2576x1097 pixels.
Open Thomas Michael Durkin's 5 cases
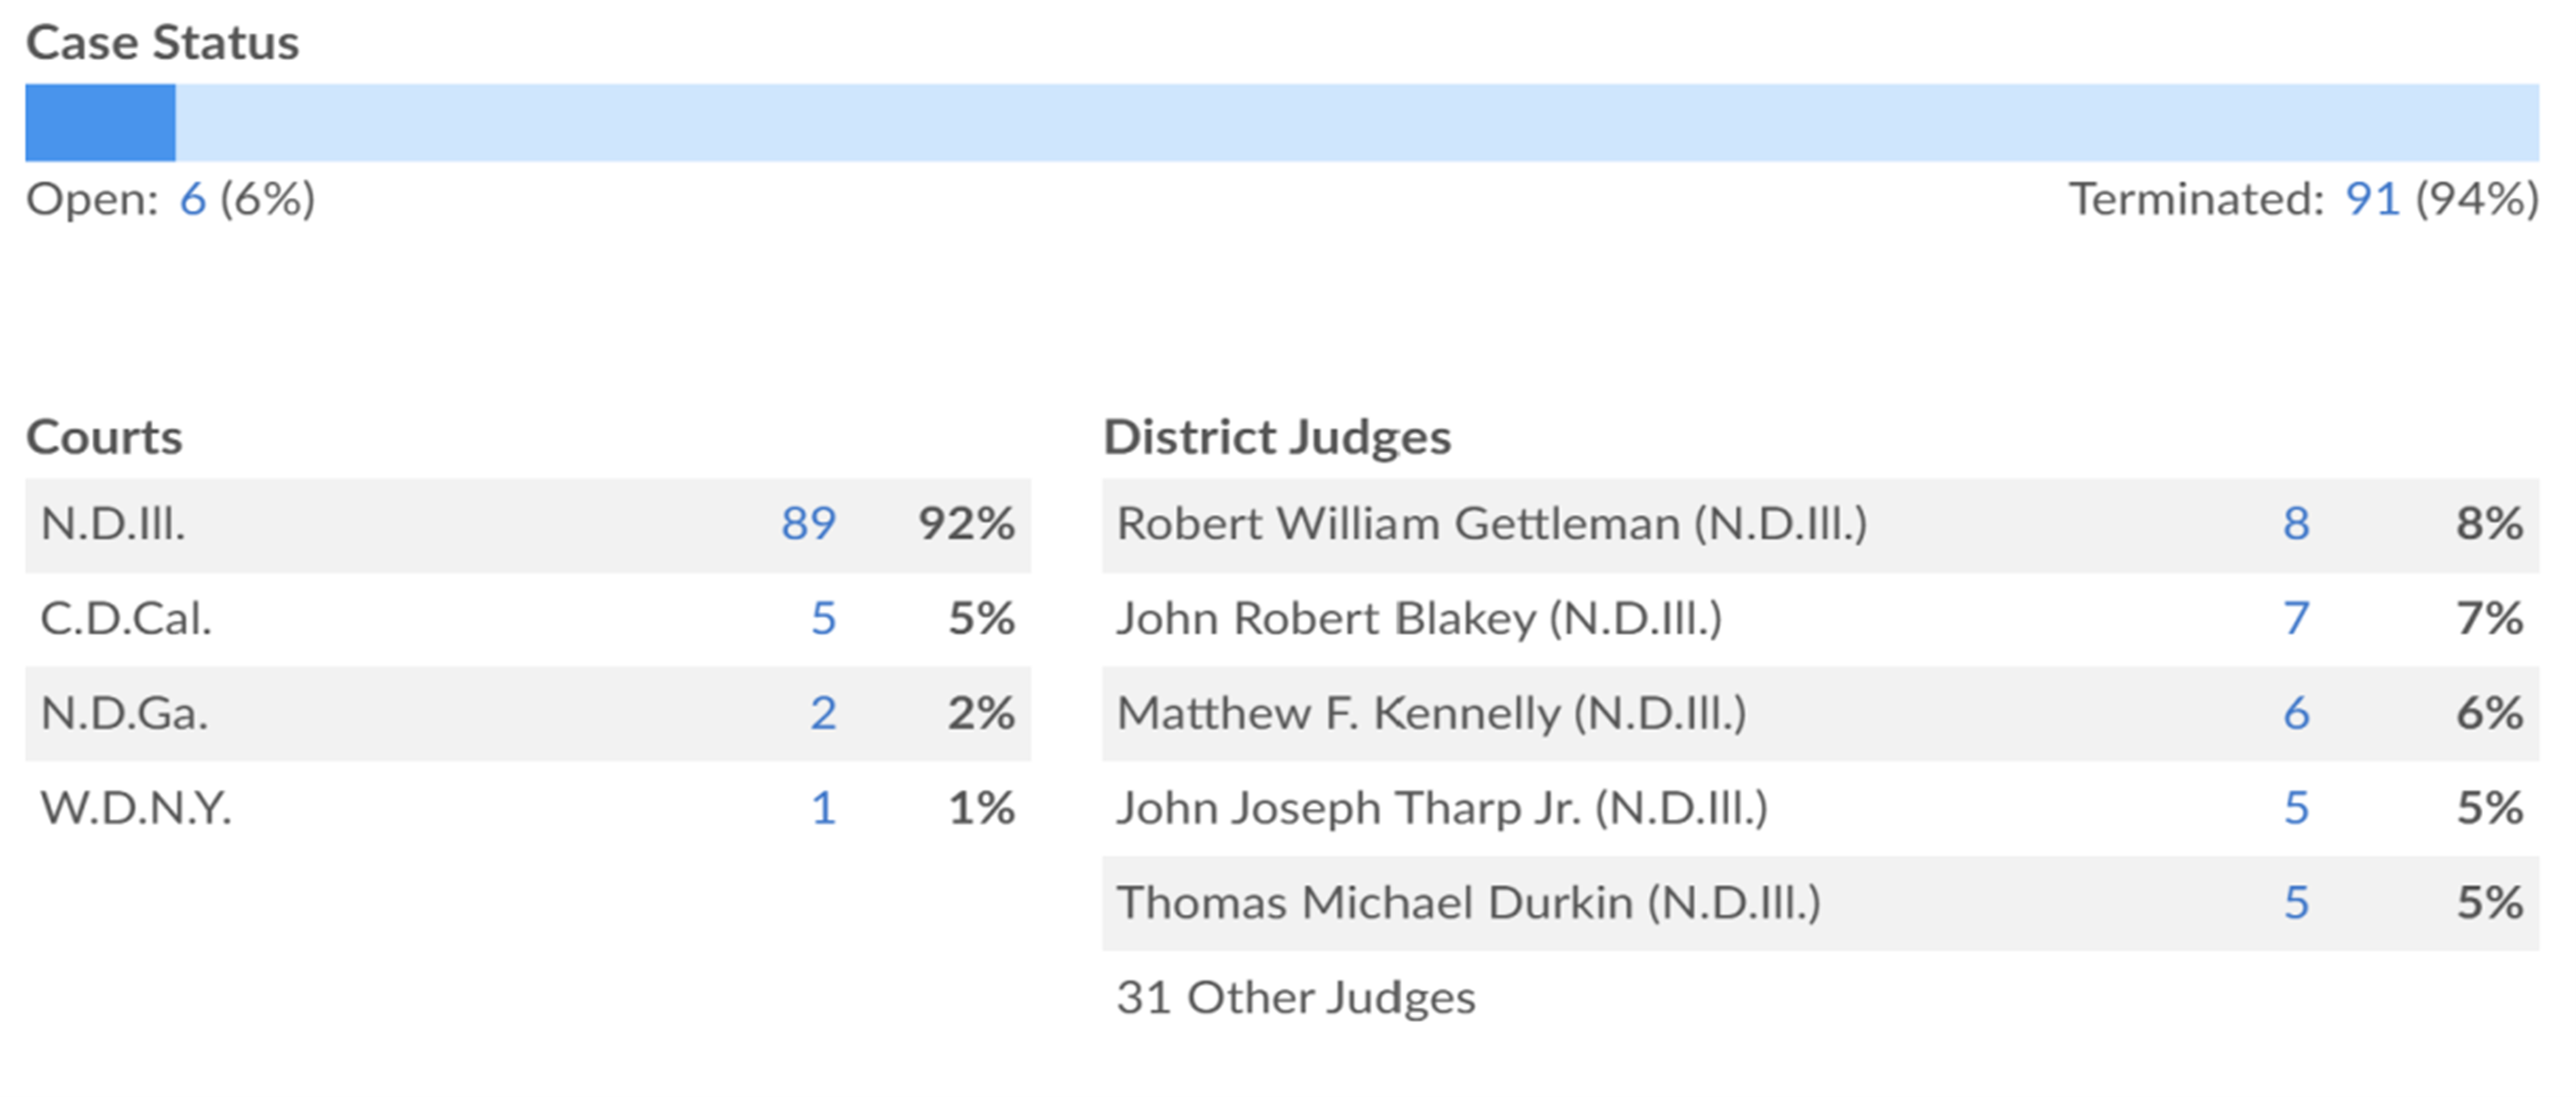2295,903
